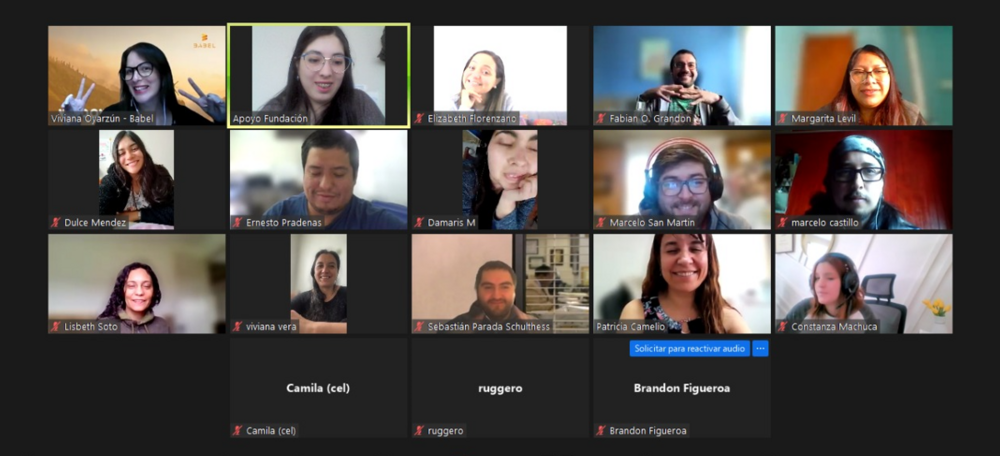Click muted mic icon beside ruggero label

pyautogui.click(x=419, y=430)
